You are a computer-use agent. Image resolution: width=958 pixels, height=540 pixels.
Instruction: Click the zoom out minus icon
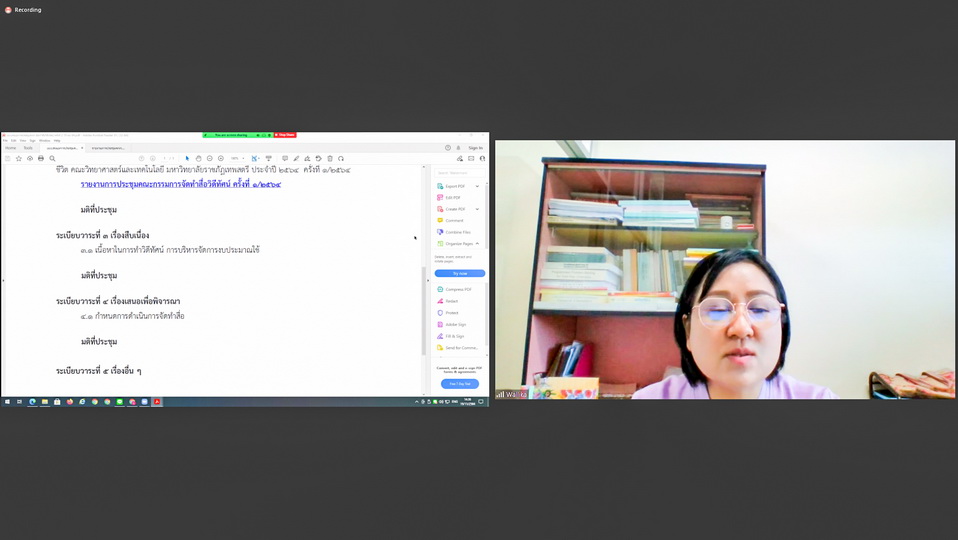[210, 158]
